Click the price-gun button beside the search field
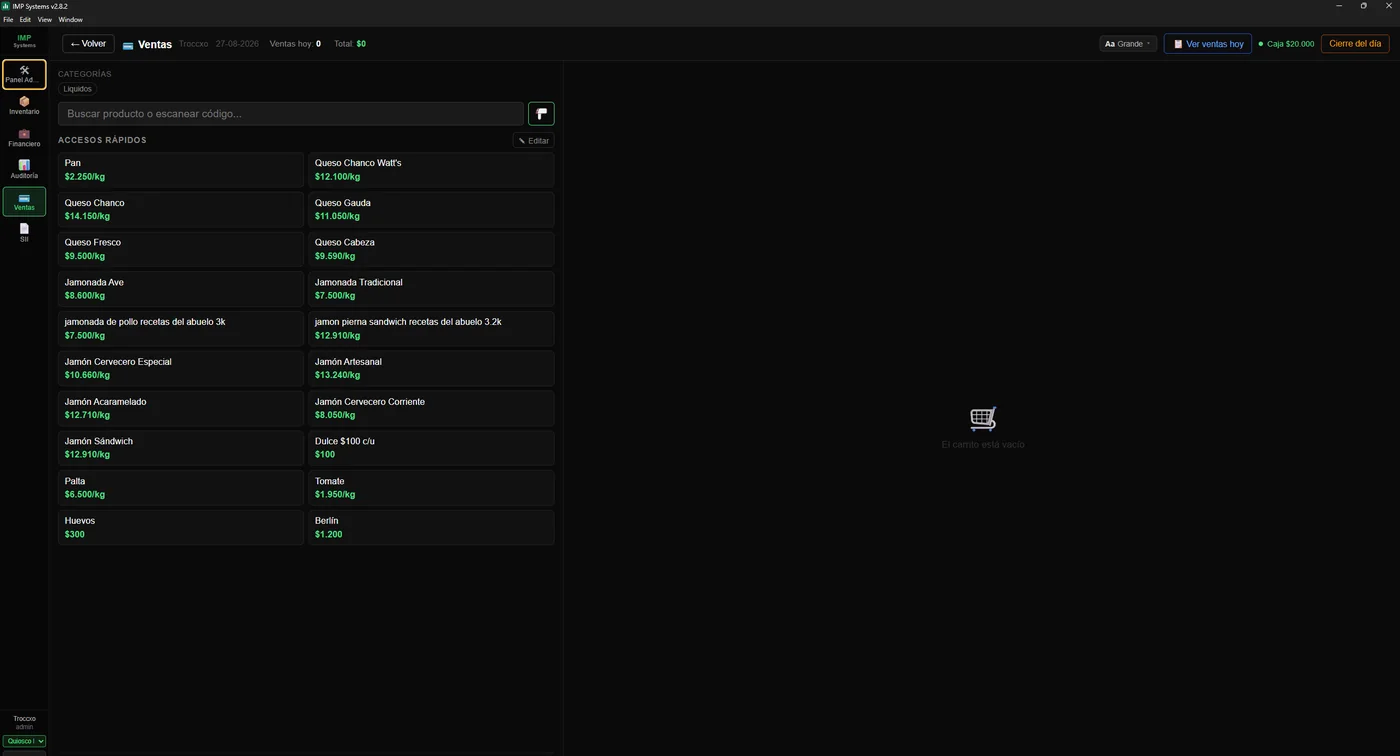Screen dimensions: 1400x756 pos(541,113)
